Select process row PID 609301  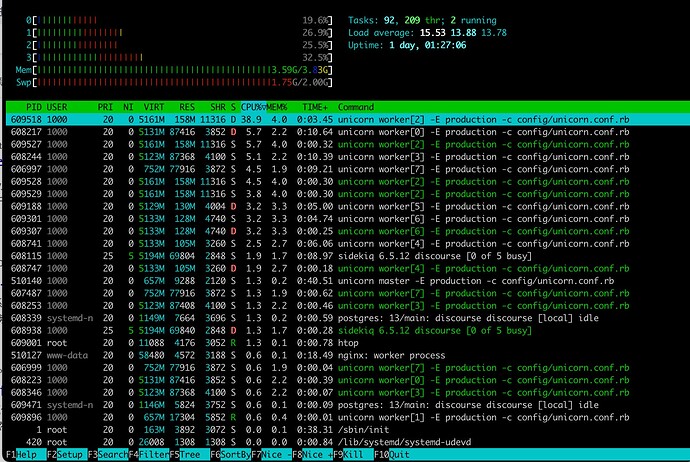[348, 219]
